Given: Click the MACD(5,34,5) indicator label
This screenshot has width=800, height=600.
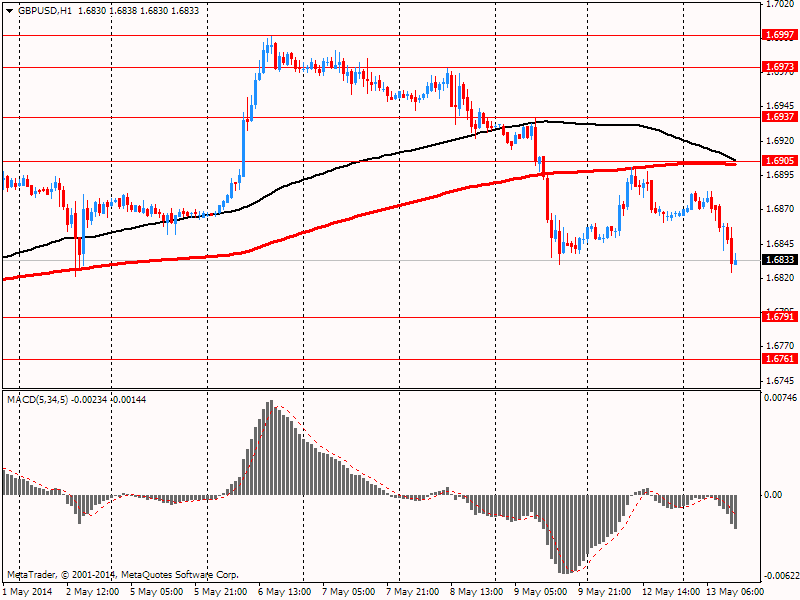Looking at the screenshot, I should [x=38, y=399].
